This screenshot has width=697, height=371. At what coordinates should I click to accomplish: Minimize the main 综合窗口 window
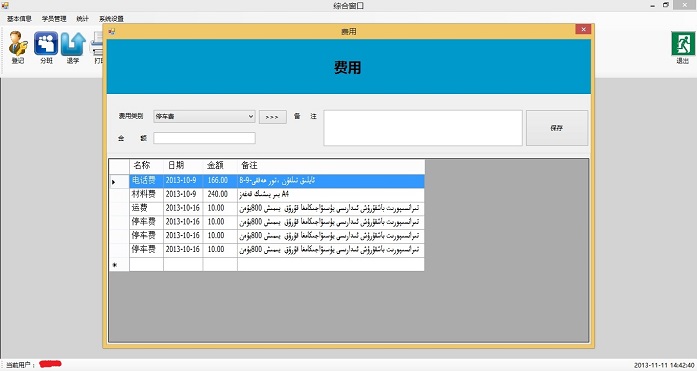[x=653, y=5]
